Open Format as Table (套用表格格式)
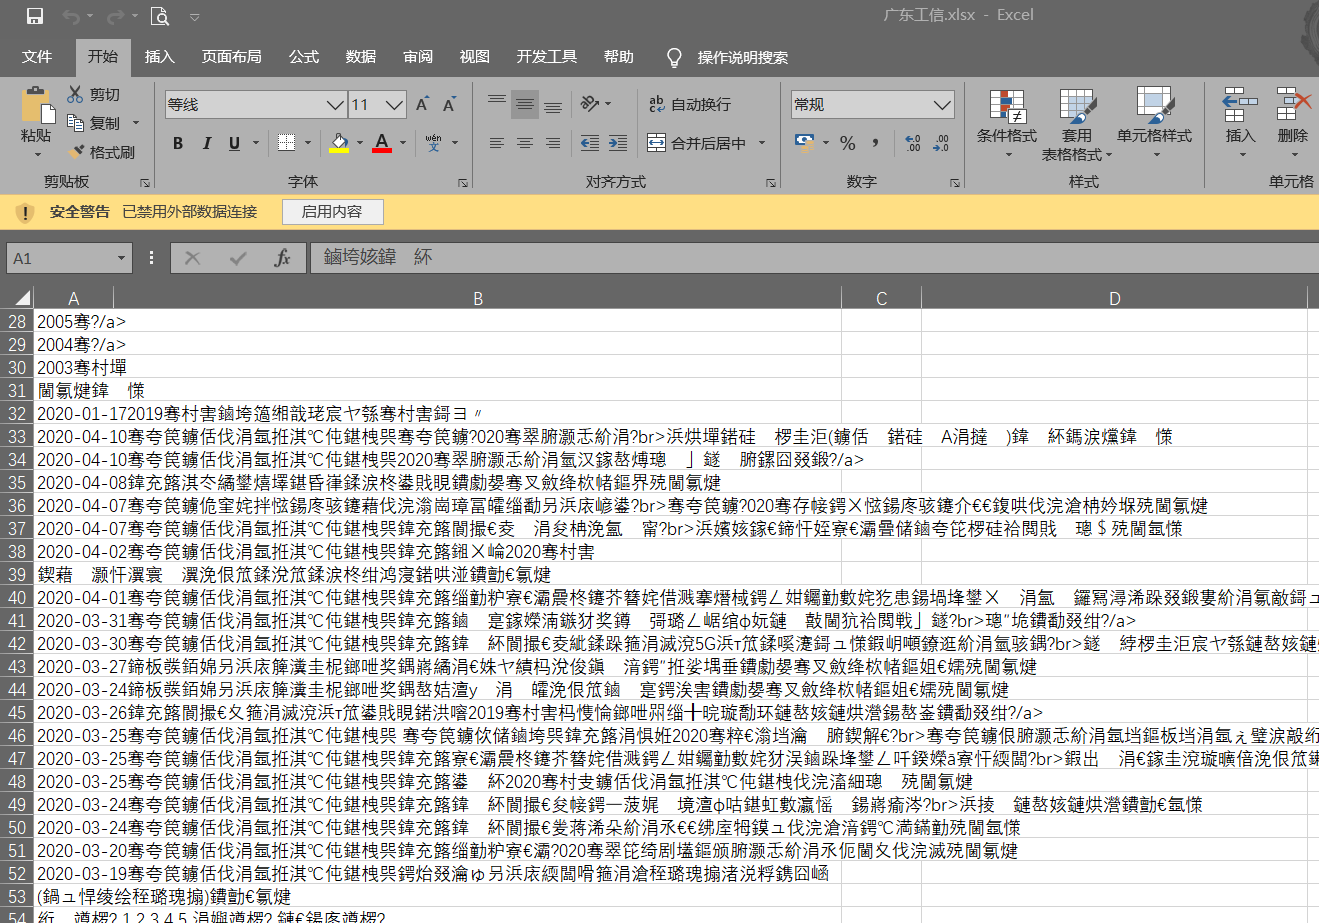This screenshot has width=1319, height=923. click(1077, 123)
